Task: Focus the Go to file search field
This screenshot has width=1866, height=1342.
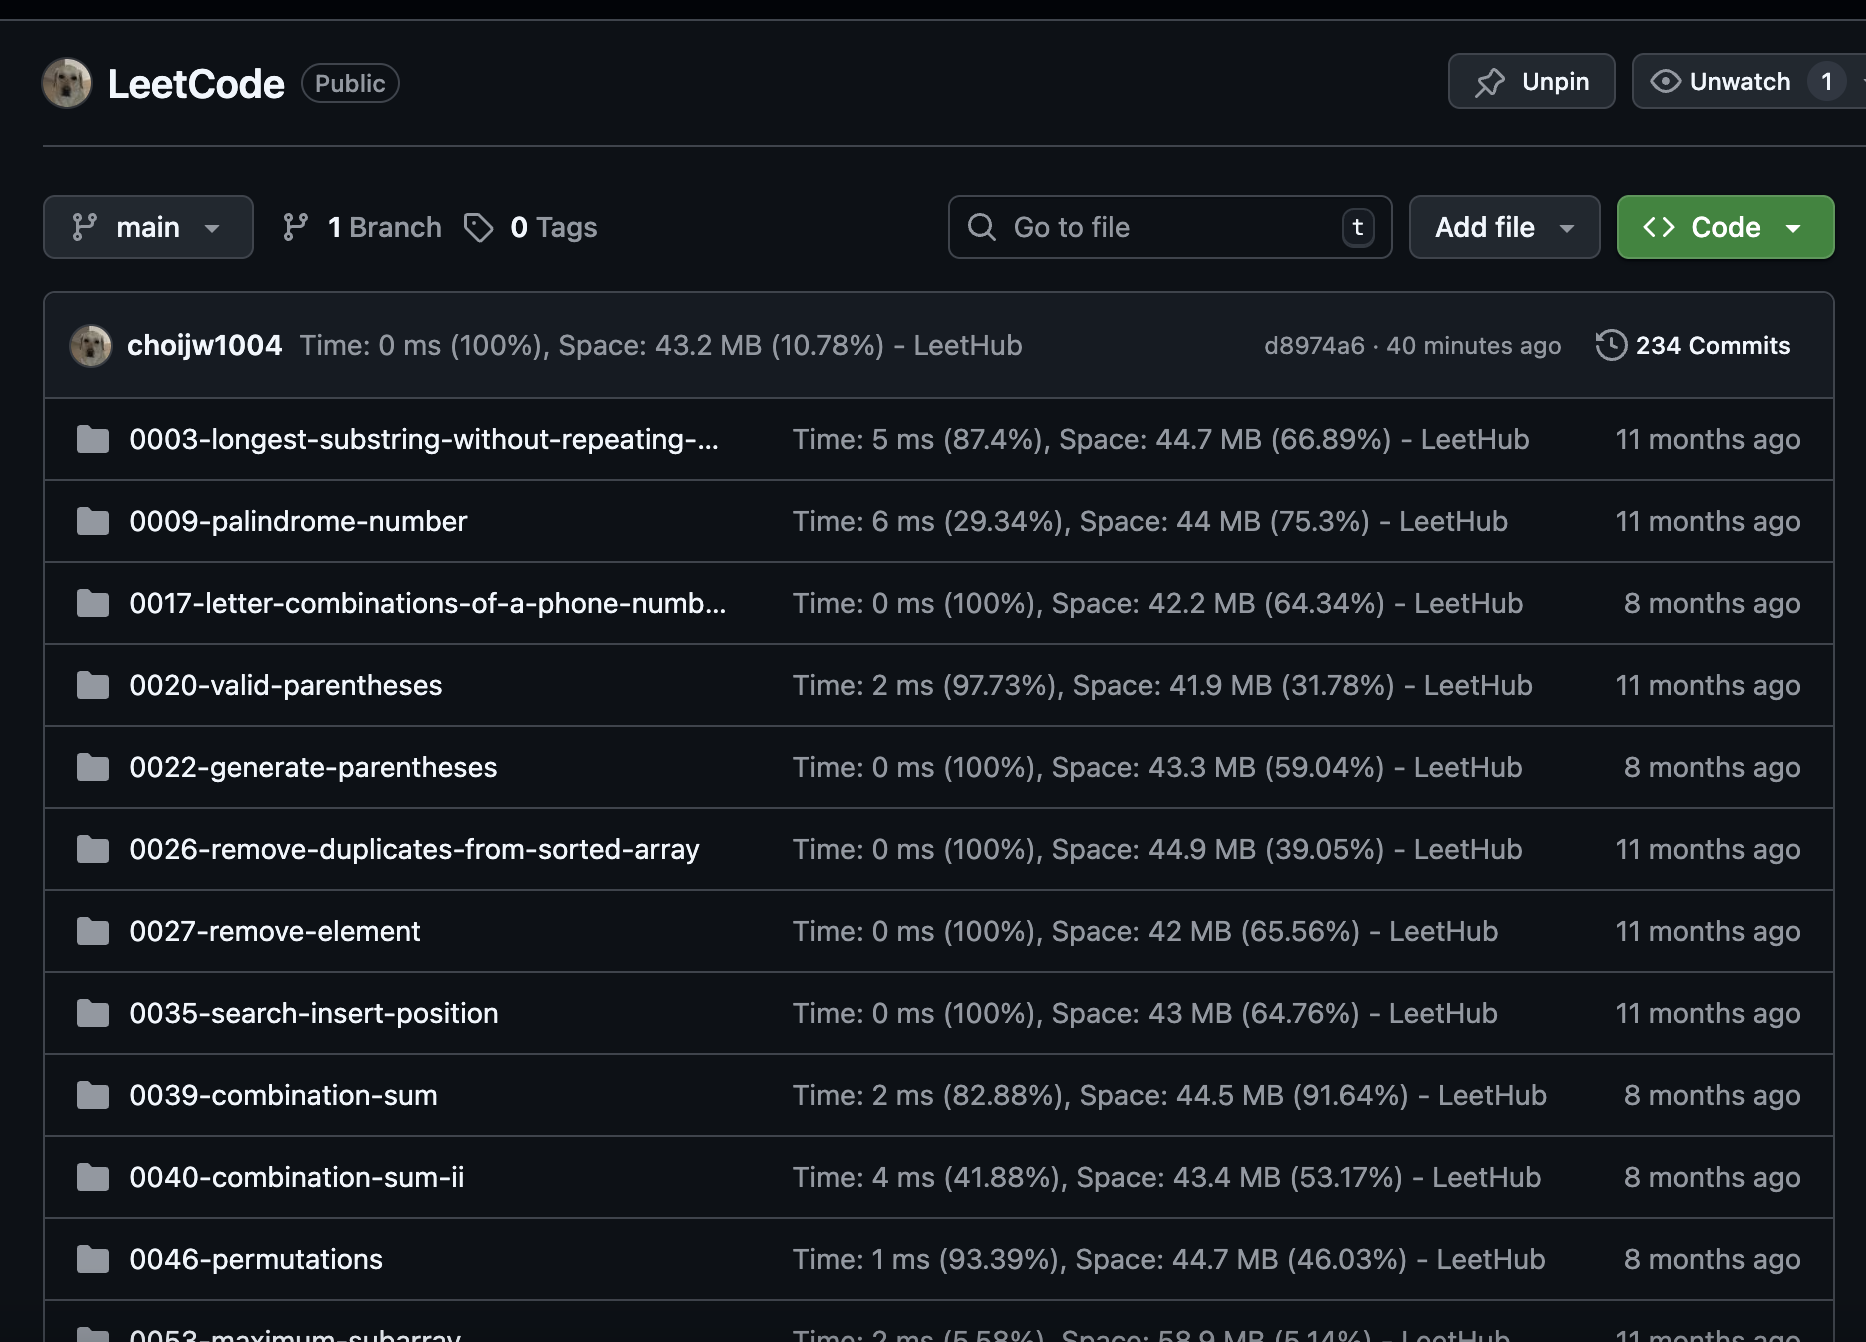Action: click(x=1169, y=227)
